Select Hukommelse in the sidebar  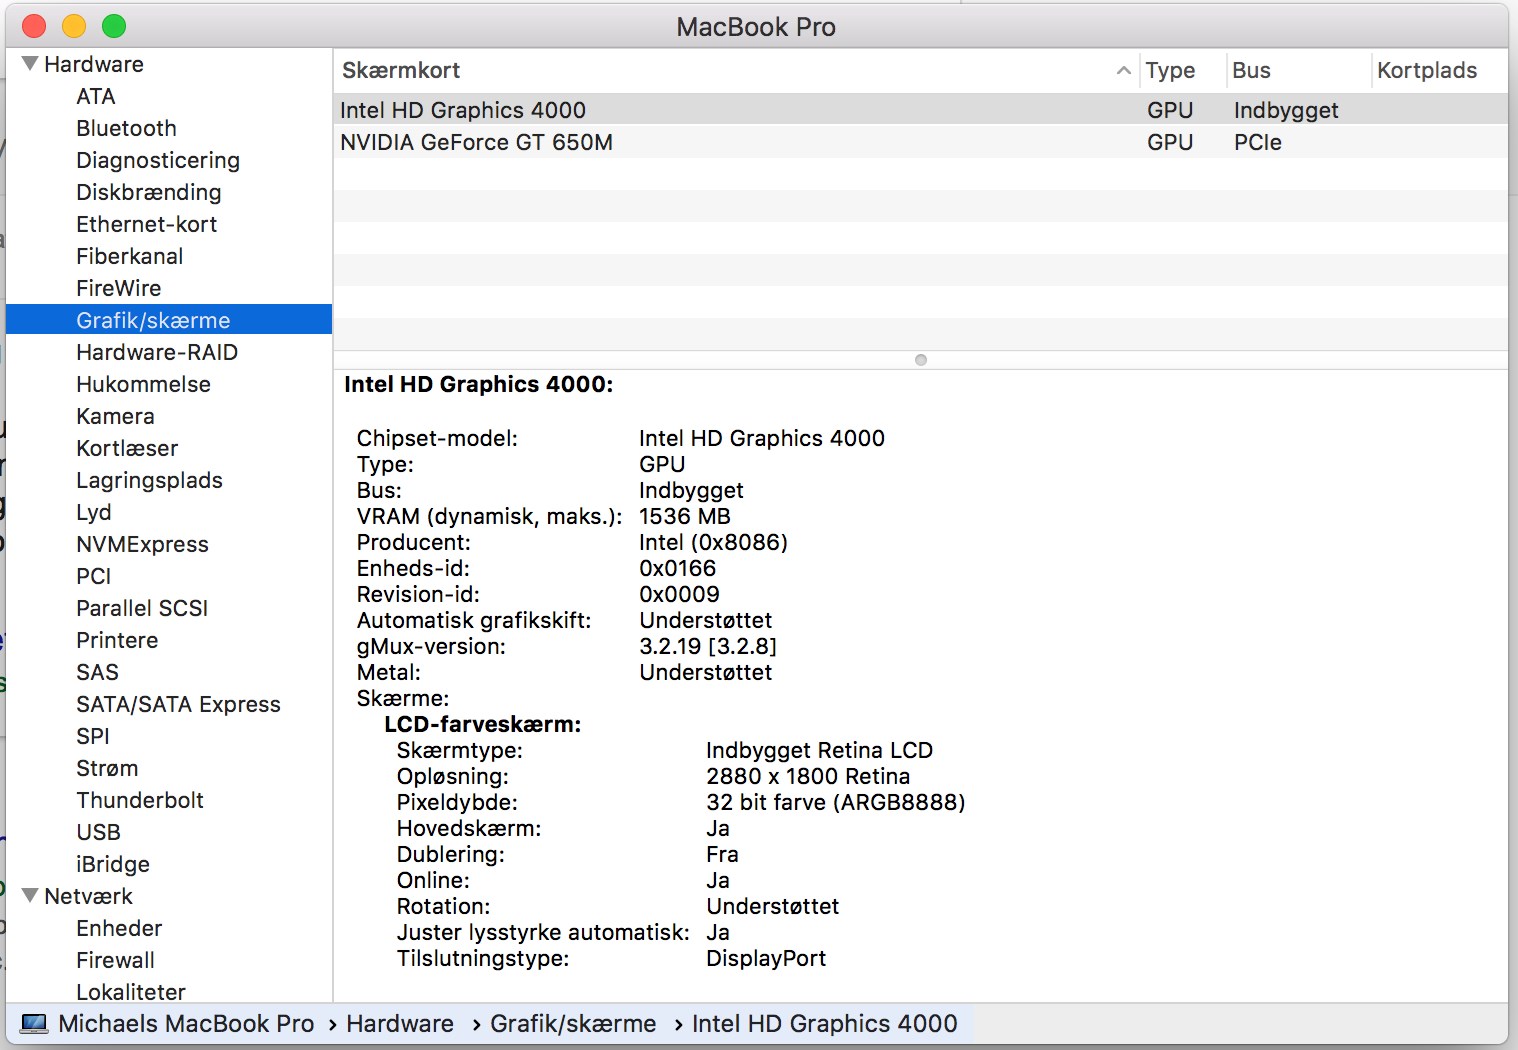click(x=144, y=384)
